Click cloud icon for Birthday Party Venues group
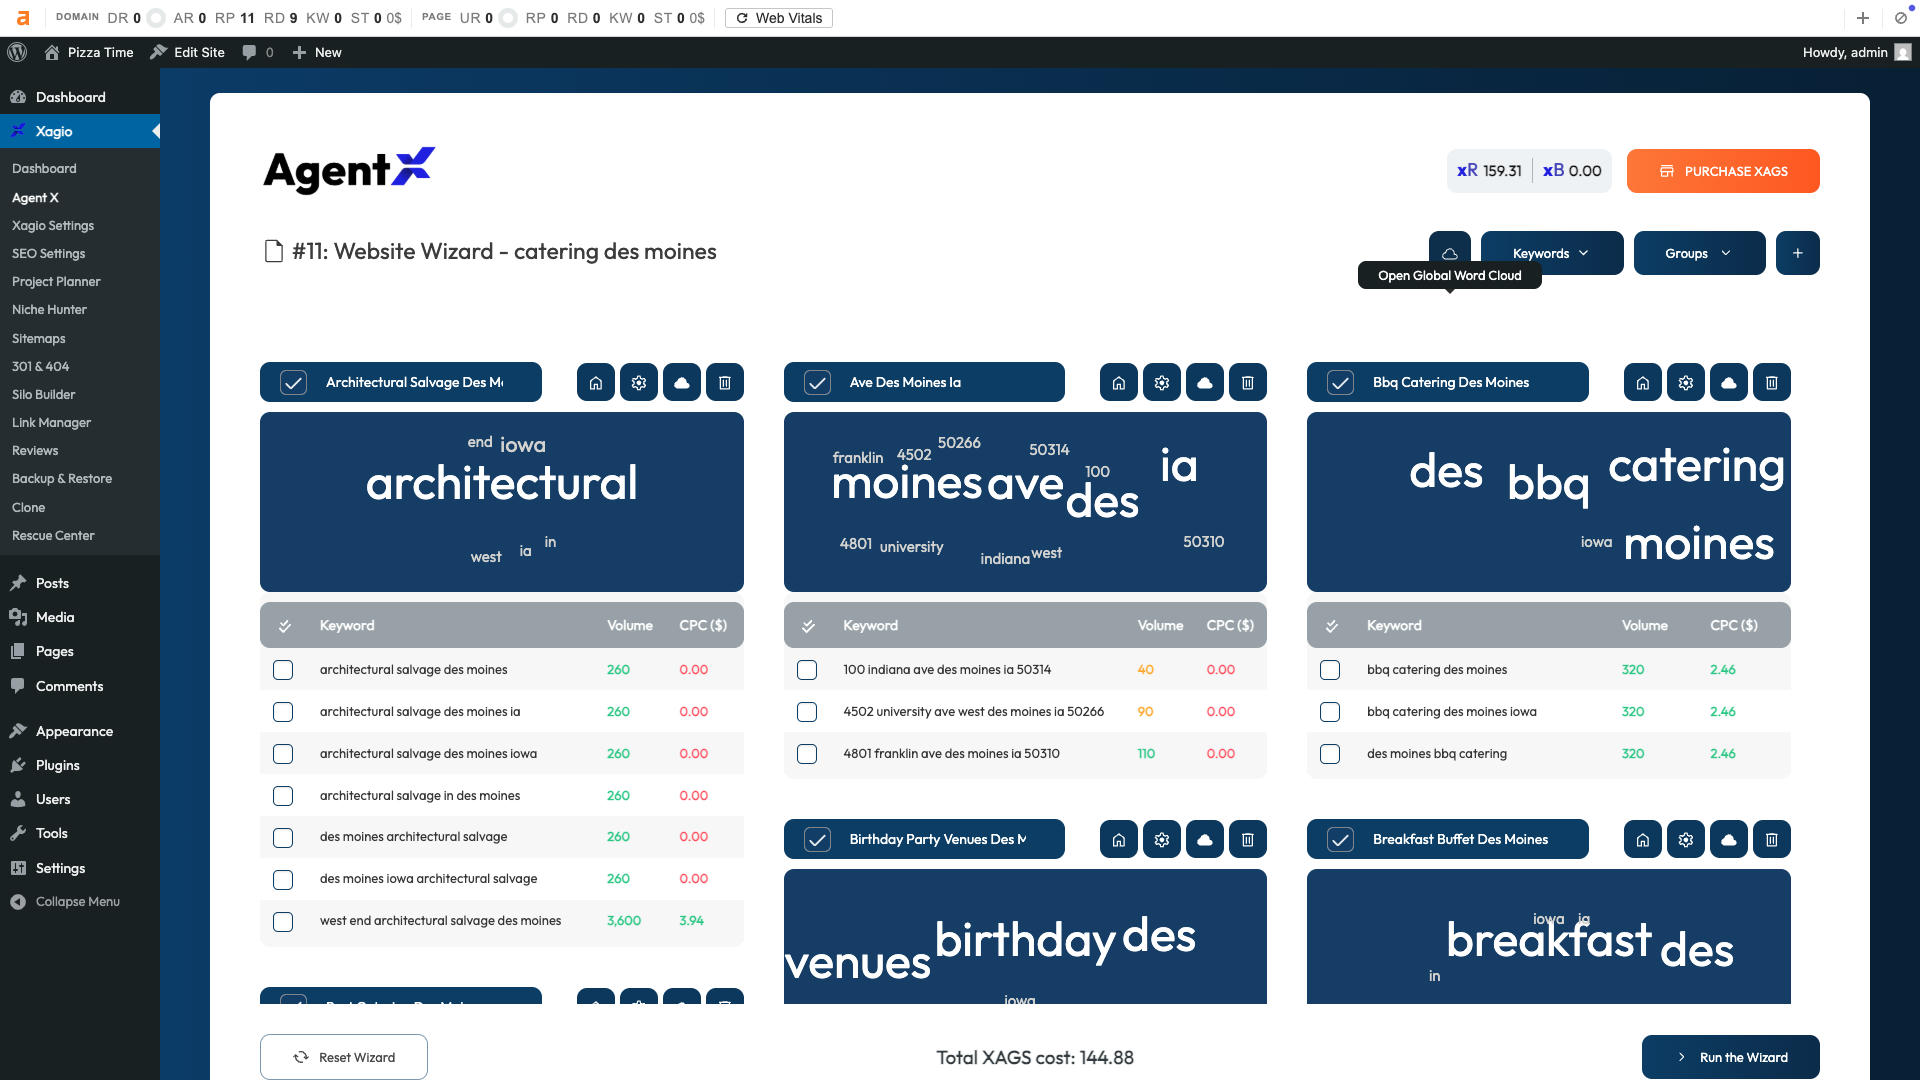The width and height of the screenshot is (1920, 1080). coord(1205,839)
